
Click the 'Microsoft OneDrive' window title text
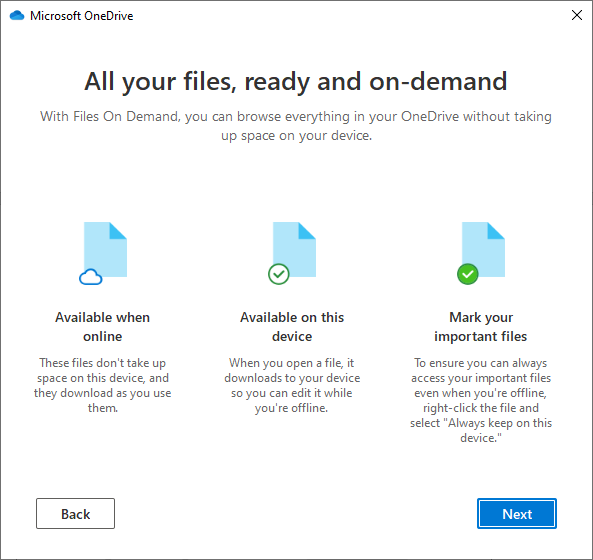coord(82,16)
